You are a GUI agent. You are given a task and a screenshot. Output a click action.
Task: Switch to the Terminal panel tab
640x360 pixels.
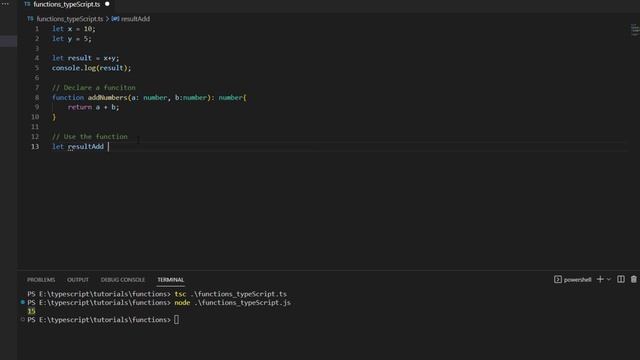tap(171, 280)
